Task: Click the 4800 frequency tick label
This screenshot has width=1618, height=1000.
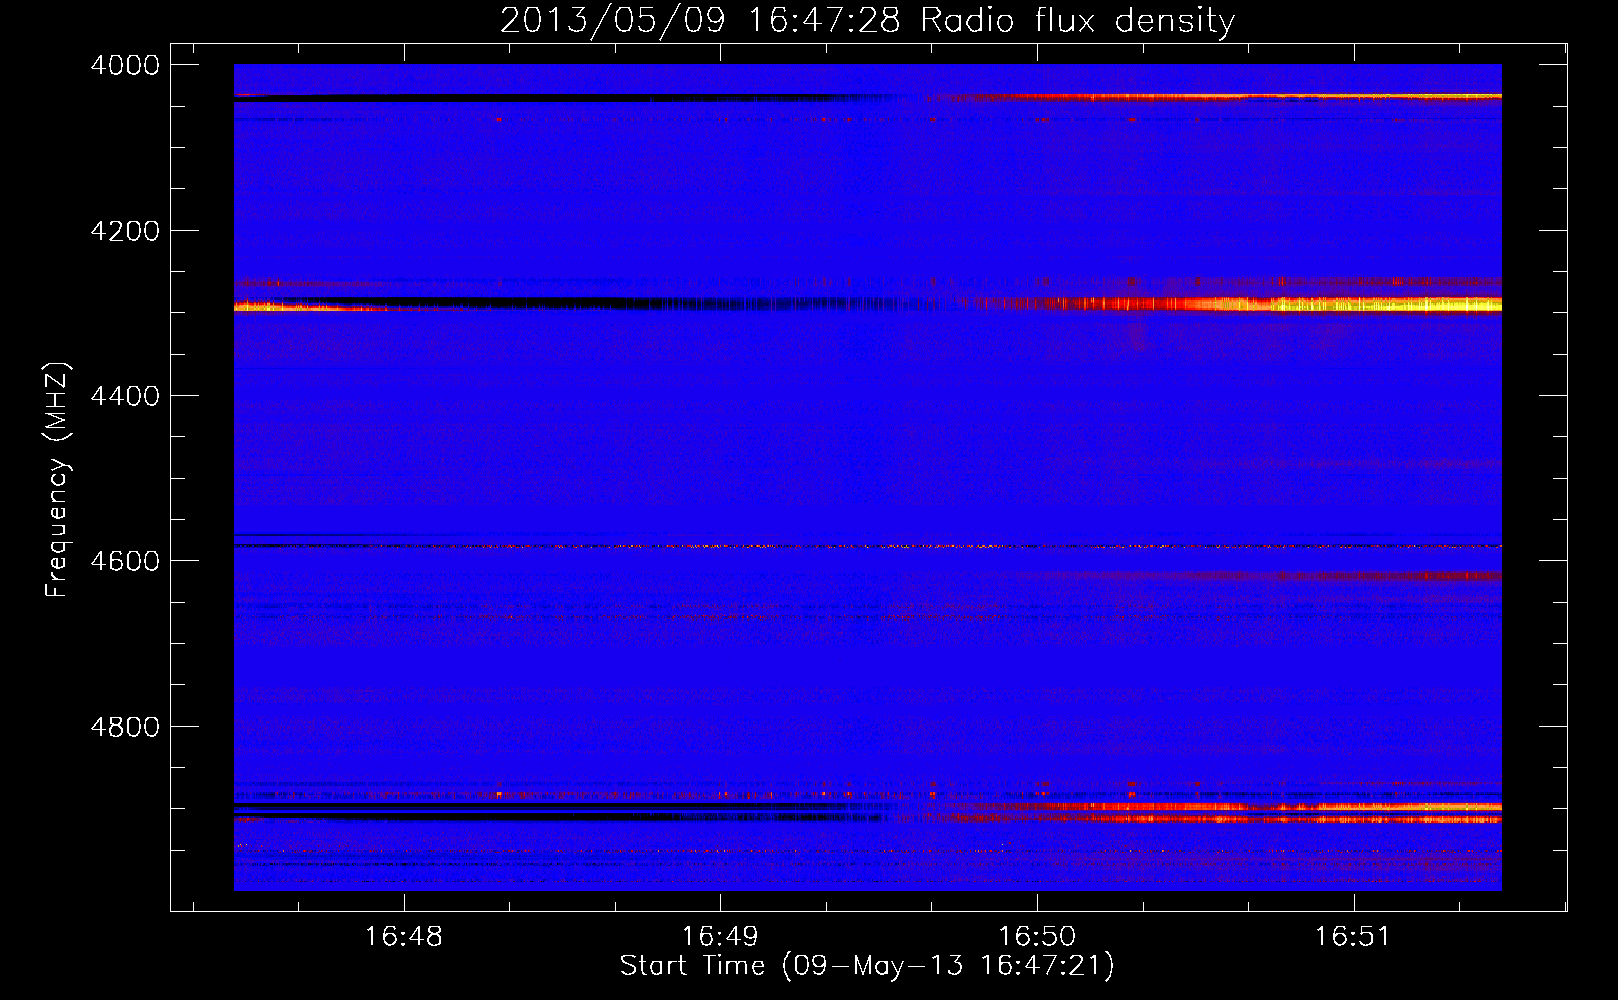Action: point(124,727)
